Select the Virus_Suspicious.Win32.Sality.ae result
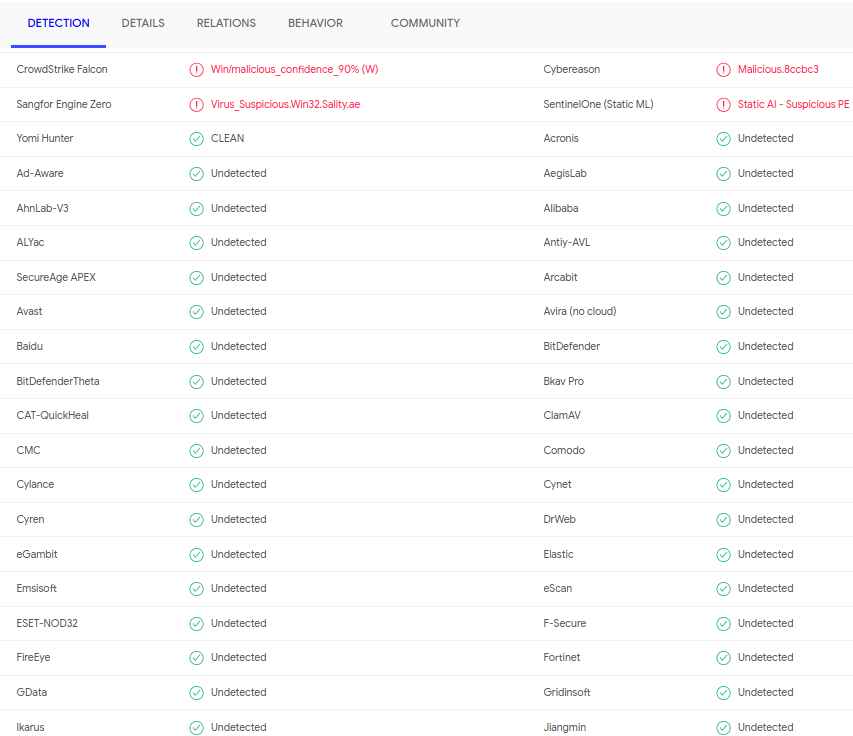This screenshot has width=853, height=736. (x=286, y=104)
